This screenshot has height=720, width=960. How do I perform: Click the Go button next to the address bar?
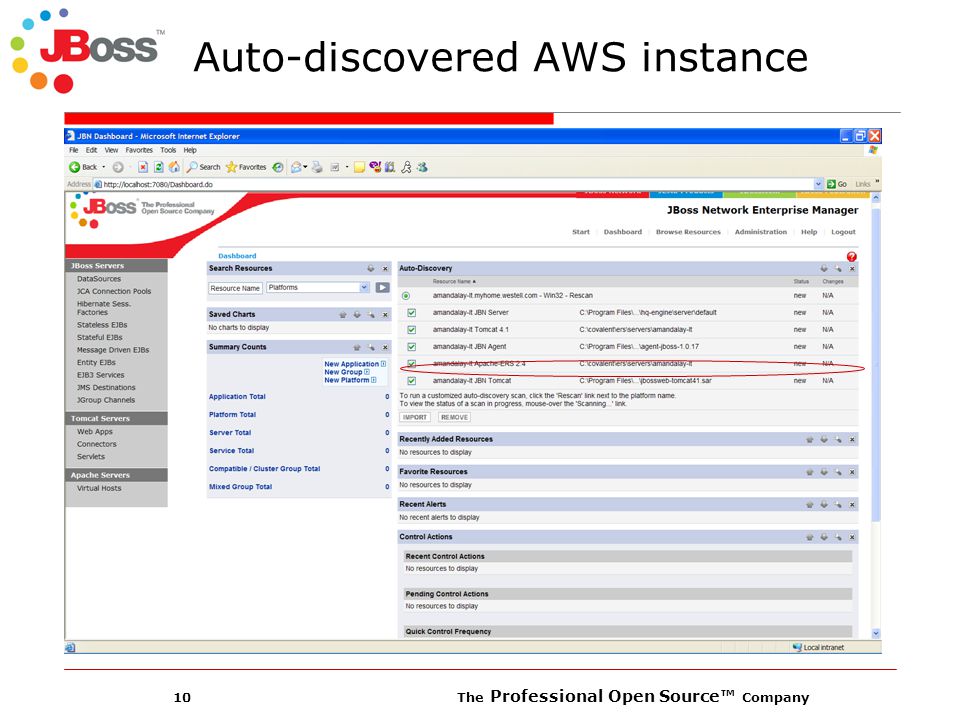click(x=836, y=184)
